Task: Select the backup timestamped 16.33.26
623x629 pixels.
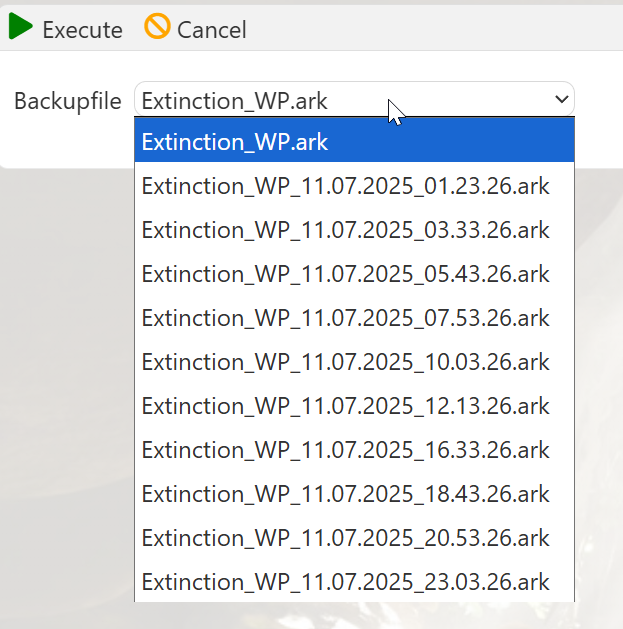Action: pos(354,450)
